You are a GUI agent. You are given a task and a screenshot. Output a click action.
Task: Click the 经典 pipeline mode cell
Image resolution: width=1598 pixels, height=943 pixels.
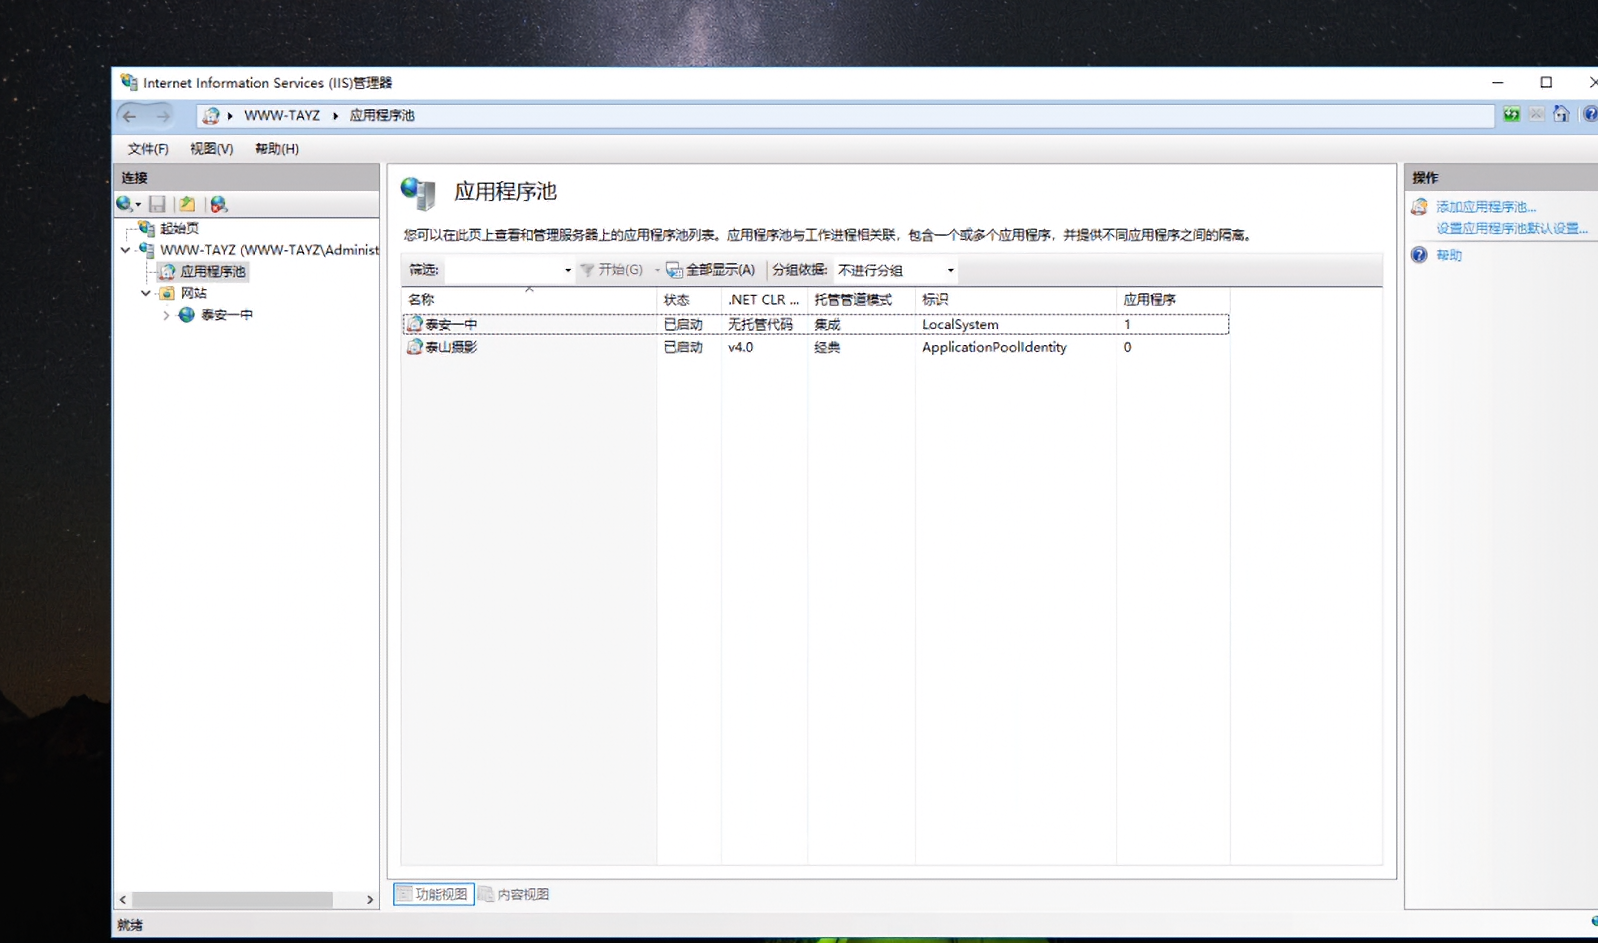tap(827, 347)
